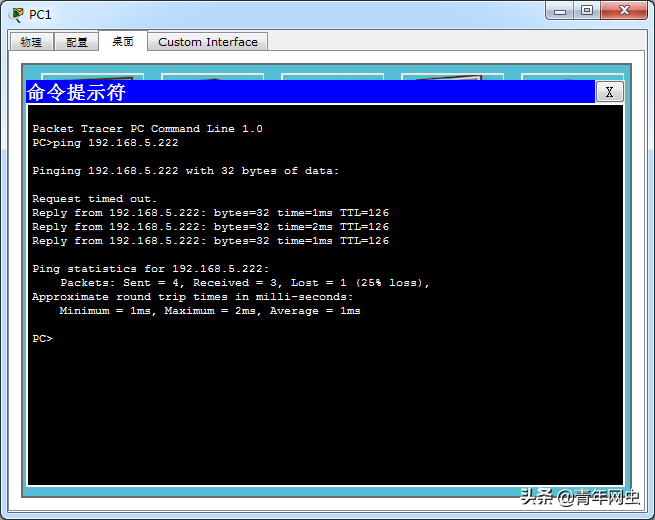Select the 桌面 tab
Image resolution: width=655 pixels, height=520 pixels.
(123, 41)
